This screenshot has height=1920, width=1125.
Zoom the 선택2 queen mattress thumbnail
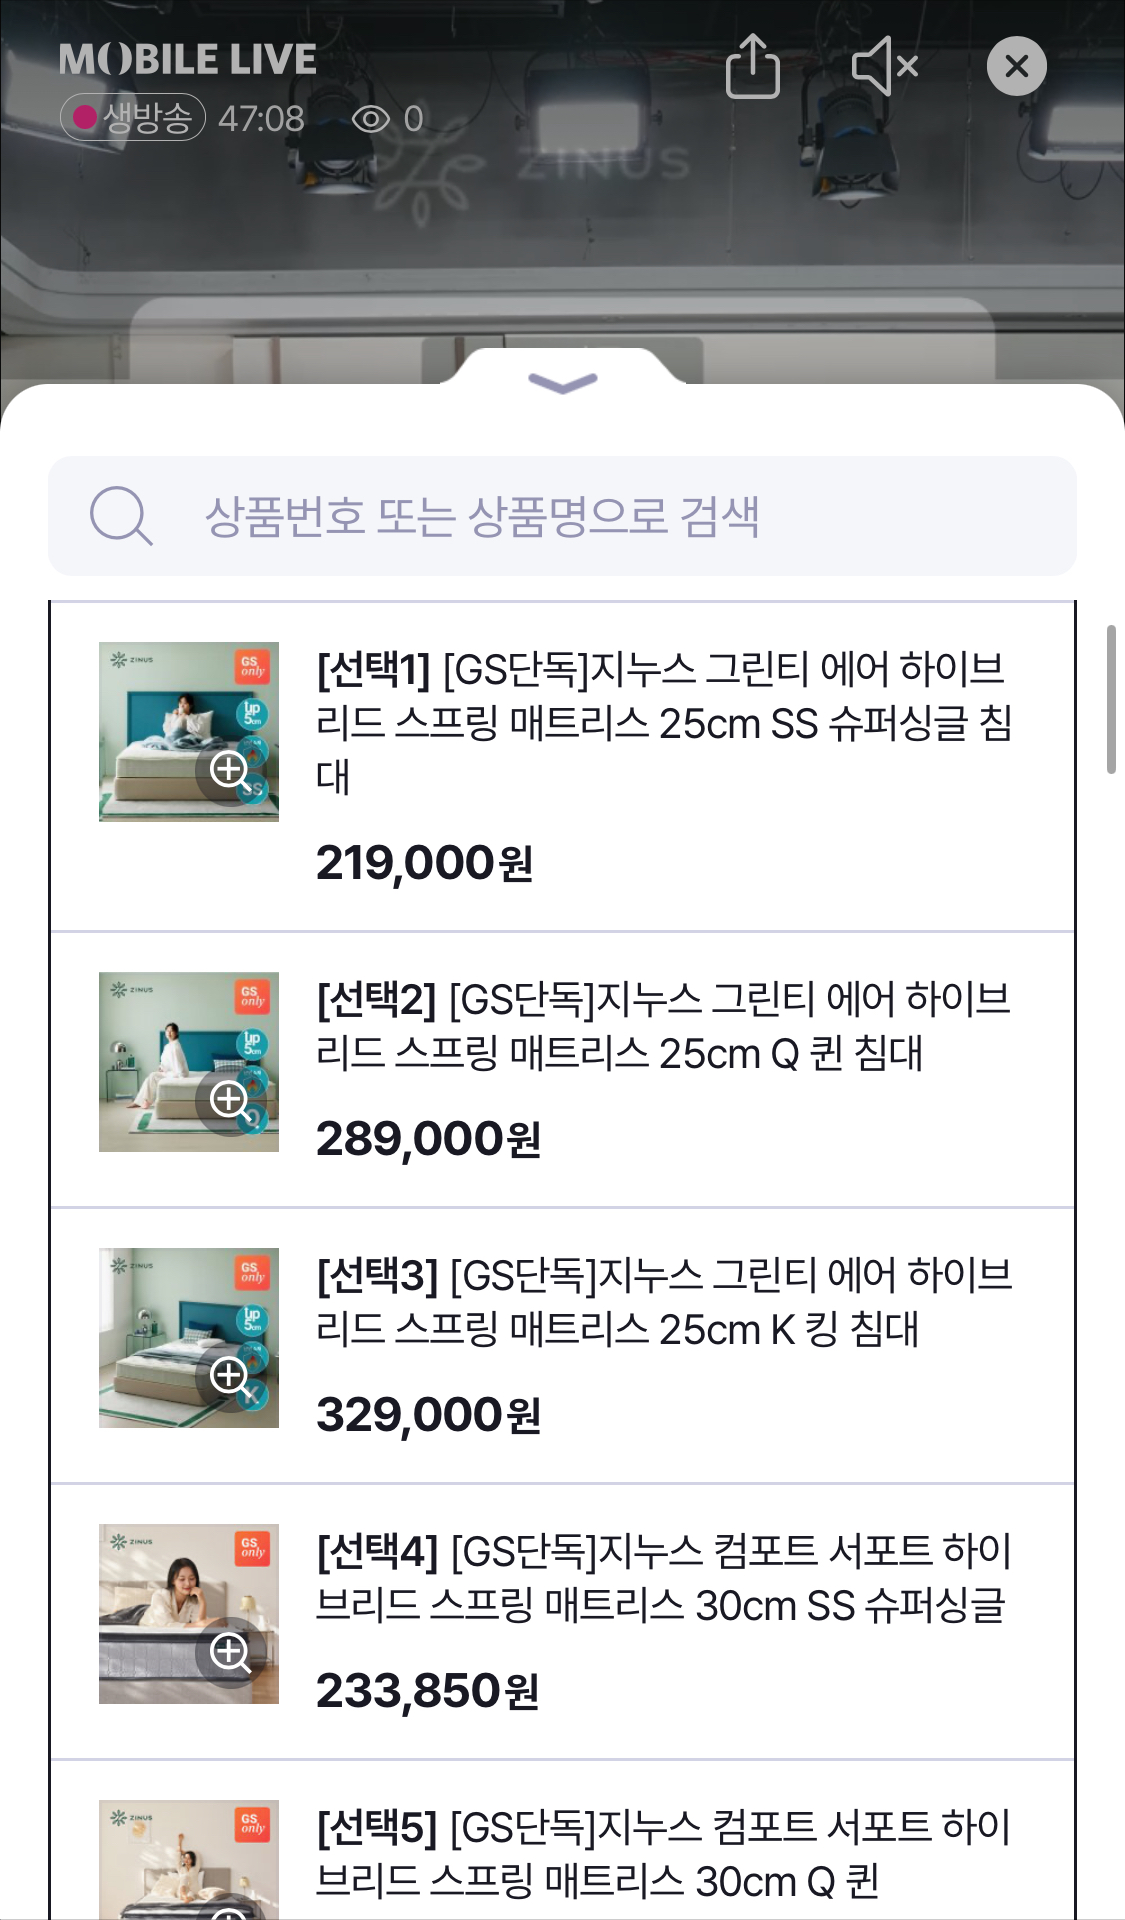click(x=231, y=1101)
